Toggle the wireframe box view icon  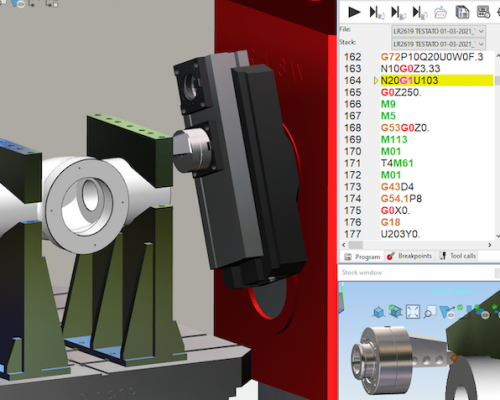395,311
